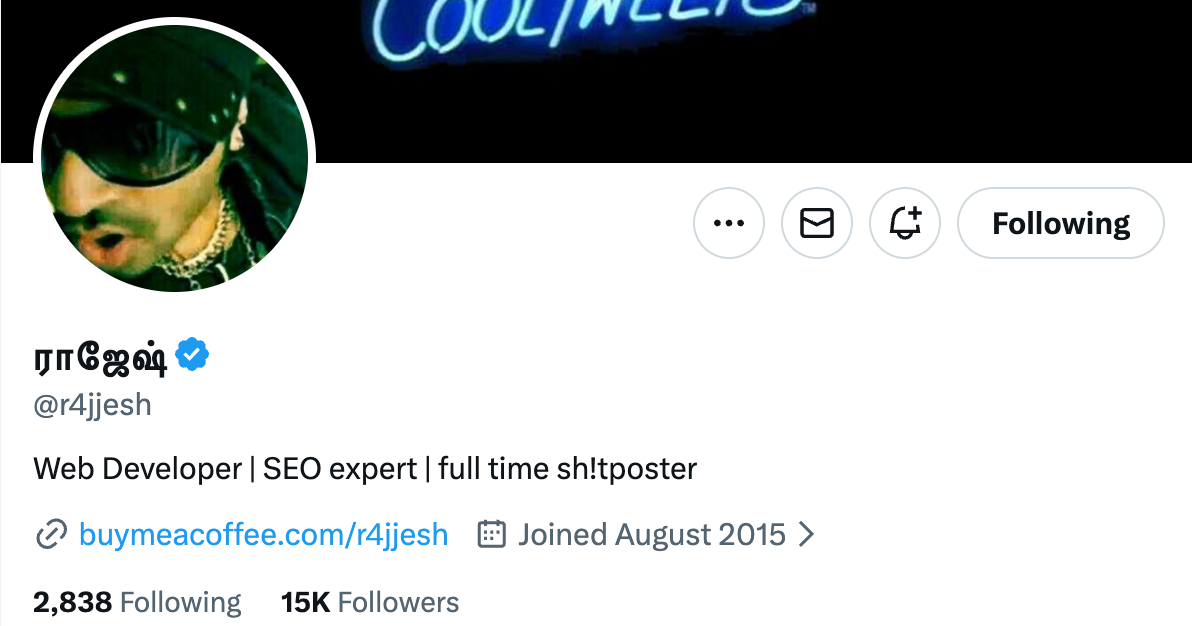Click the blue verified badge

(x=192, y=355)
